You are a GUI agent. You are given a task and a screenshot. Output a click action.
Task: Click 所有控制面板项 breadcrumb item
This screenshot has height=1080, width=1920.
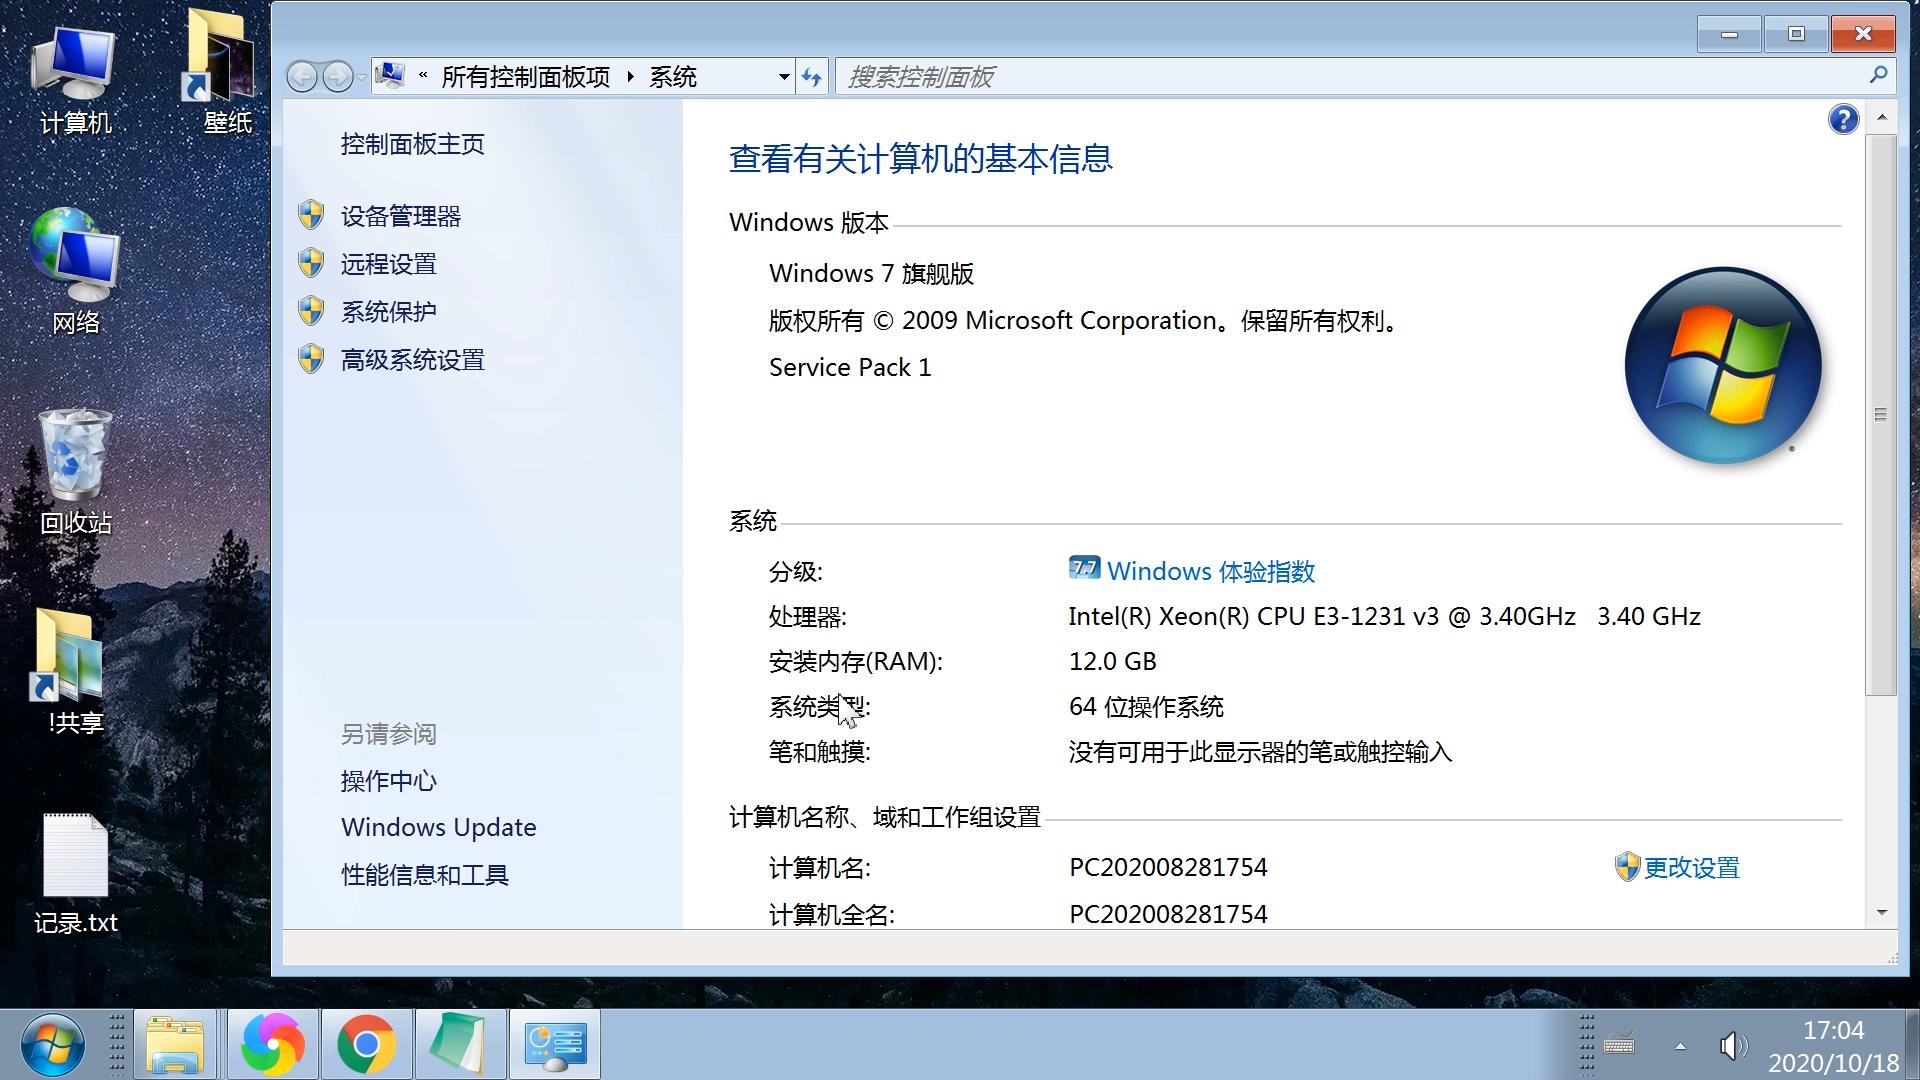(x=525, y=77)
